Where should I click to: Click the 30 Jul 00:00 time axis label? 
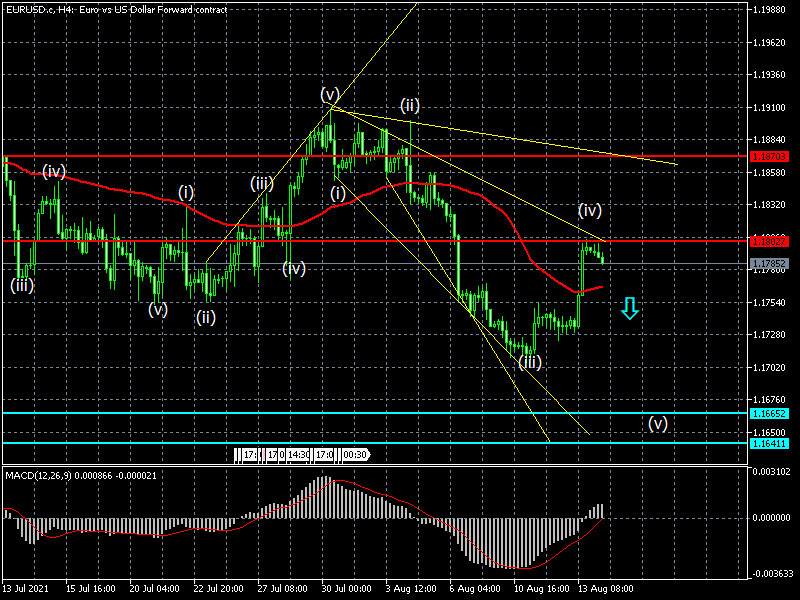click(x=346, y=591)
